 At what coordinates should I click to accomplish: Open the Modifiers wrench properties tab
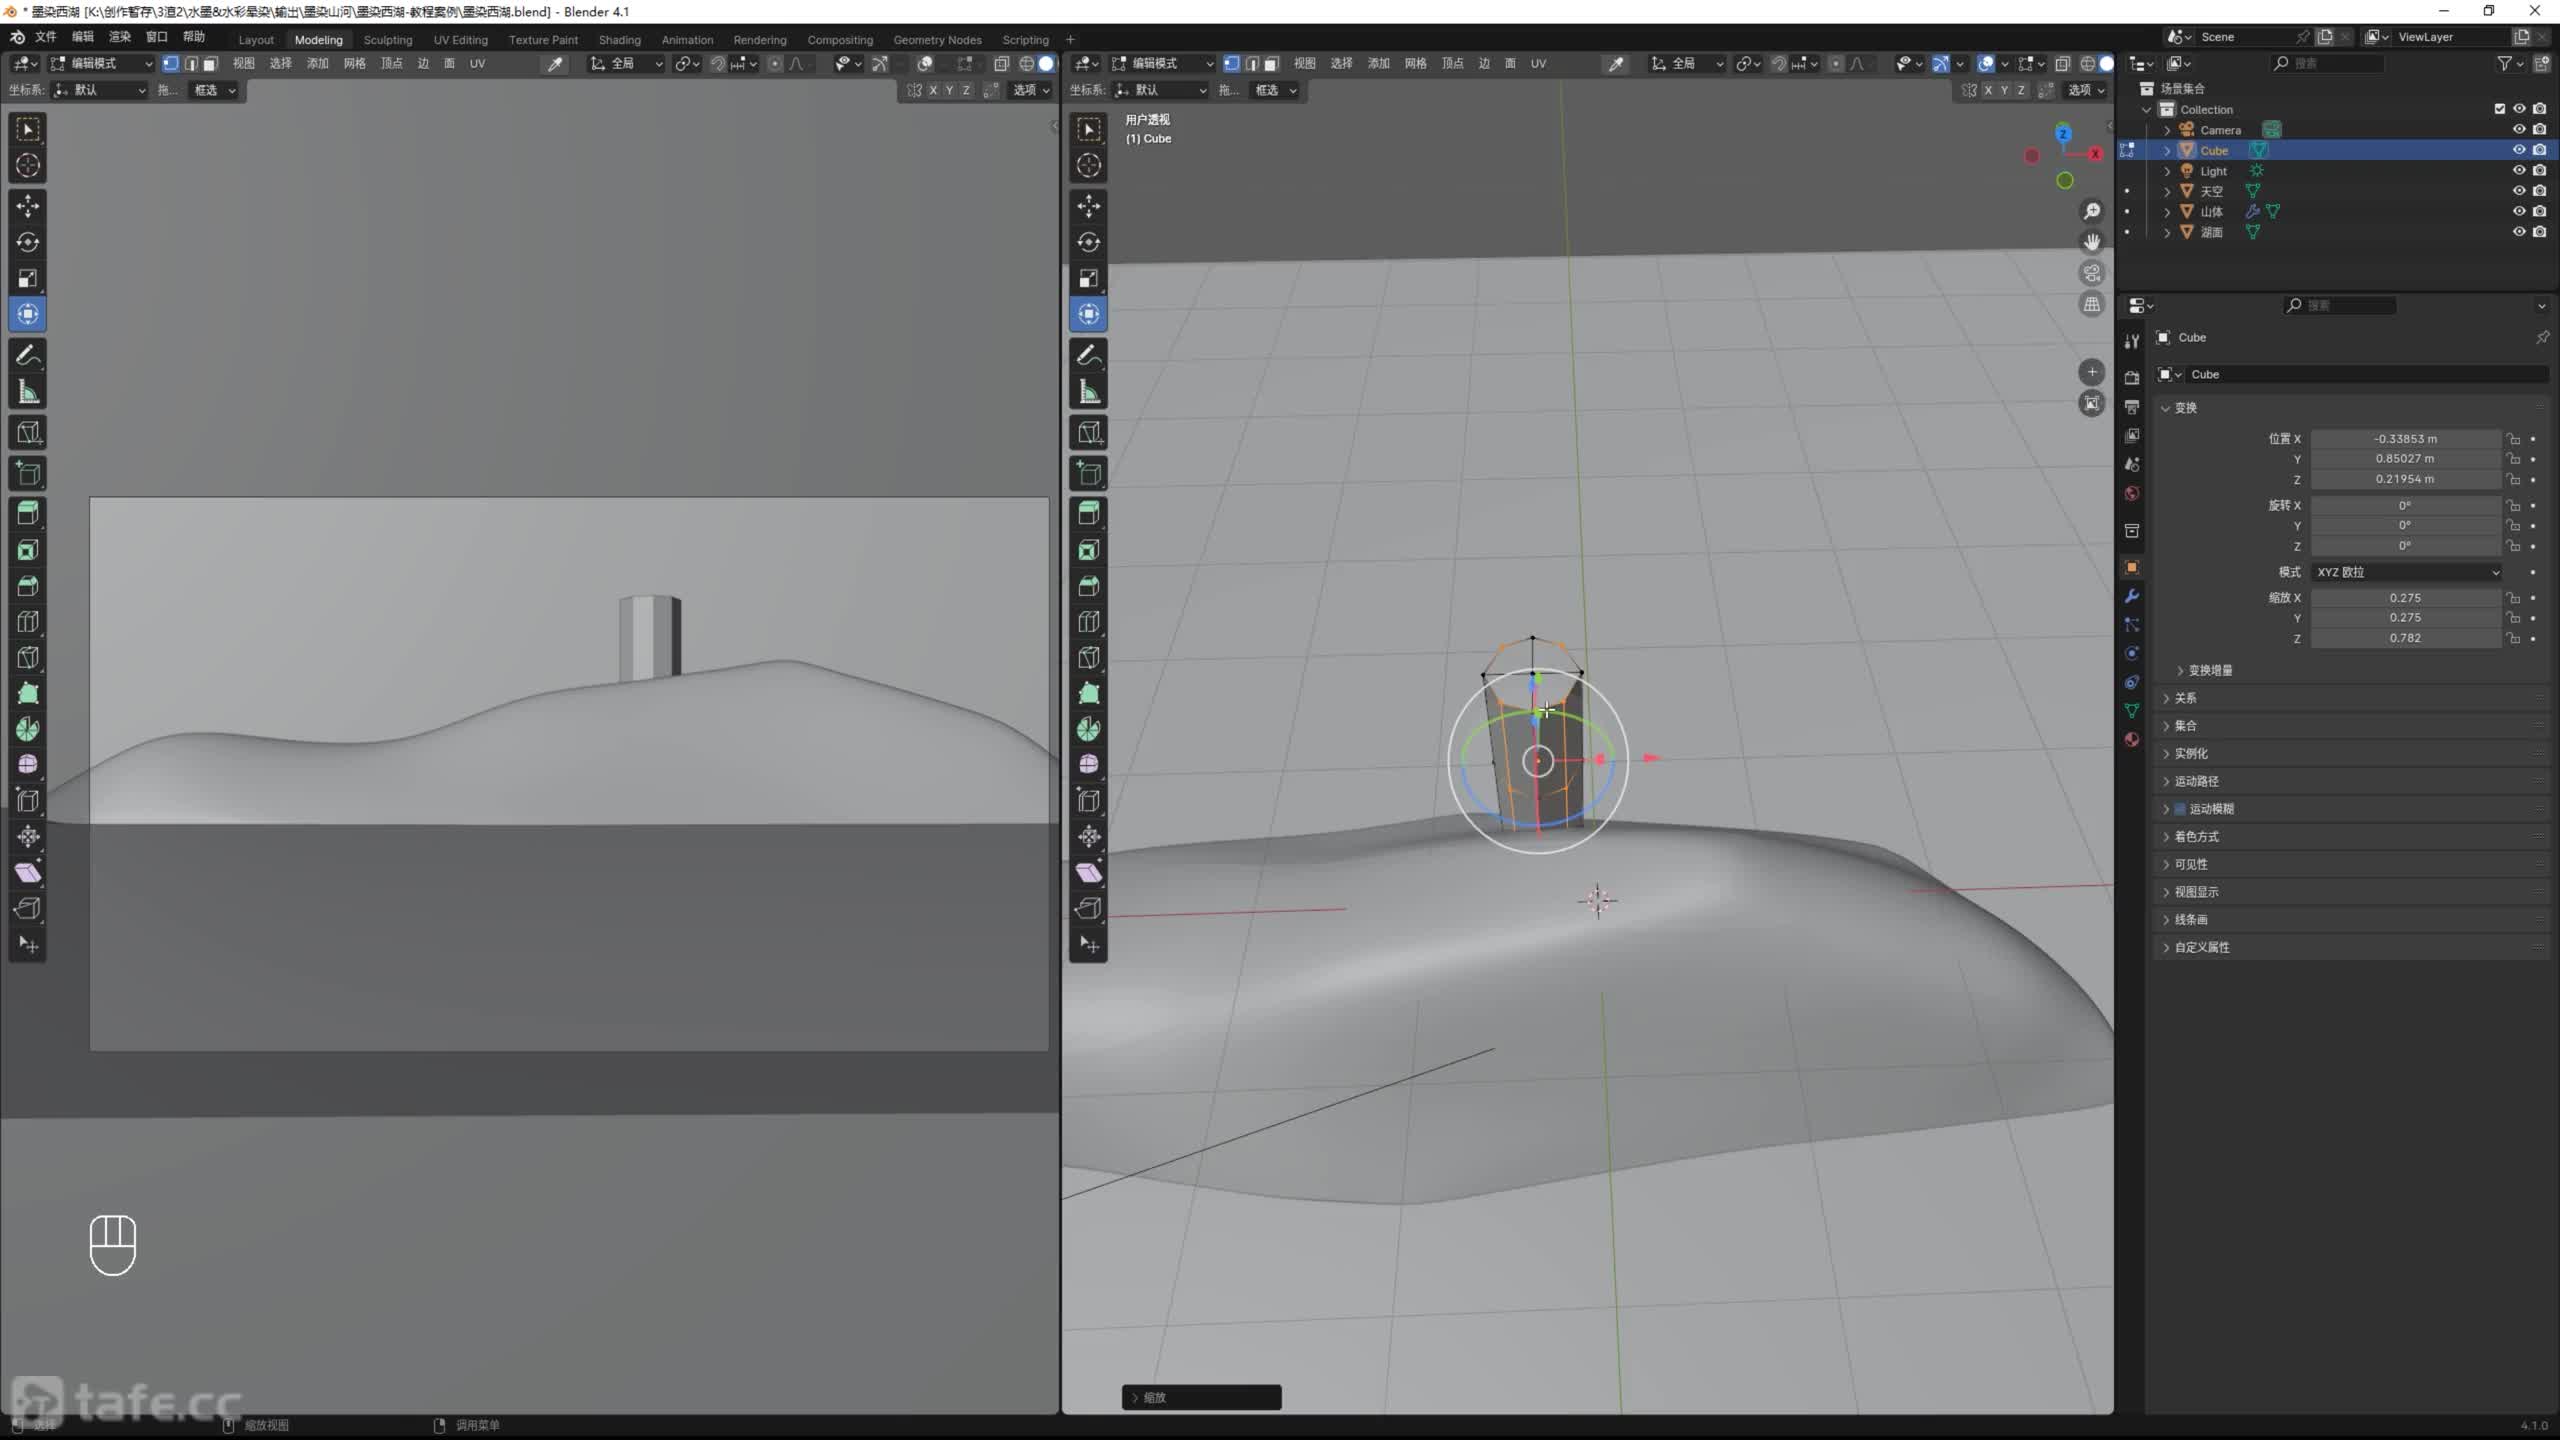tap(2132, 596)
